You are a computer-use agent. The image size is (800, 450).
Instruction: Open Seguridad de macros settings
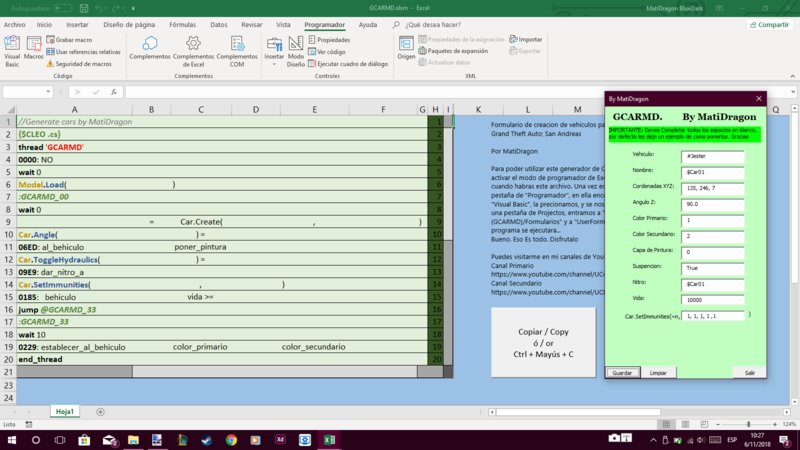(82, 63)
